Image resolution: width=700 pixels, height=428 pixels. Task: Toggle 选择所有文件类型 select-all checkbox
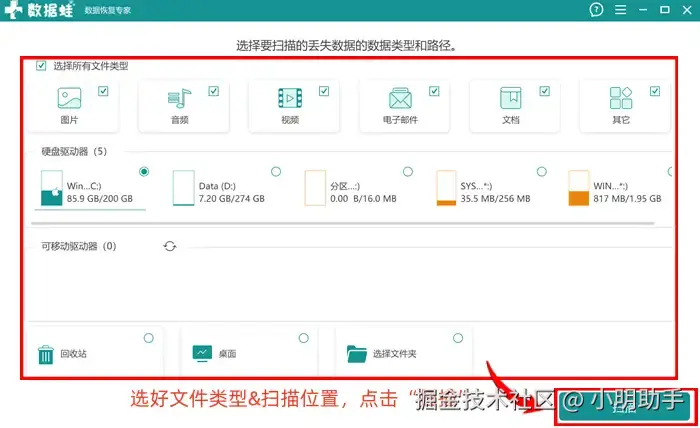pyautogui.click(x=41, y=66)
